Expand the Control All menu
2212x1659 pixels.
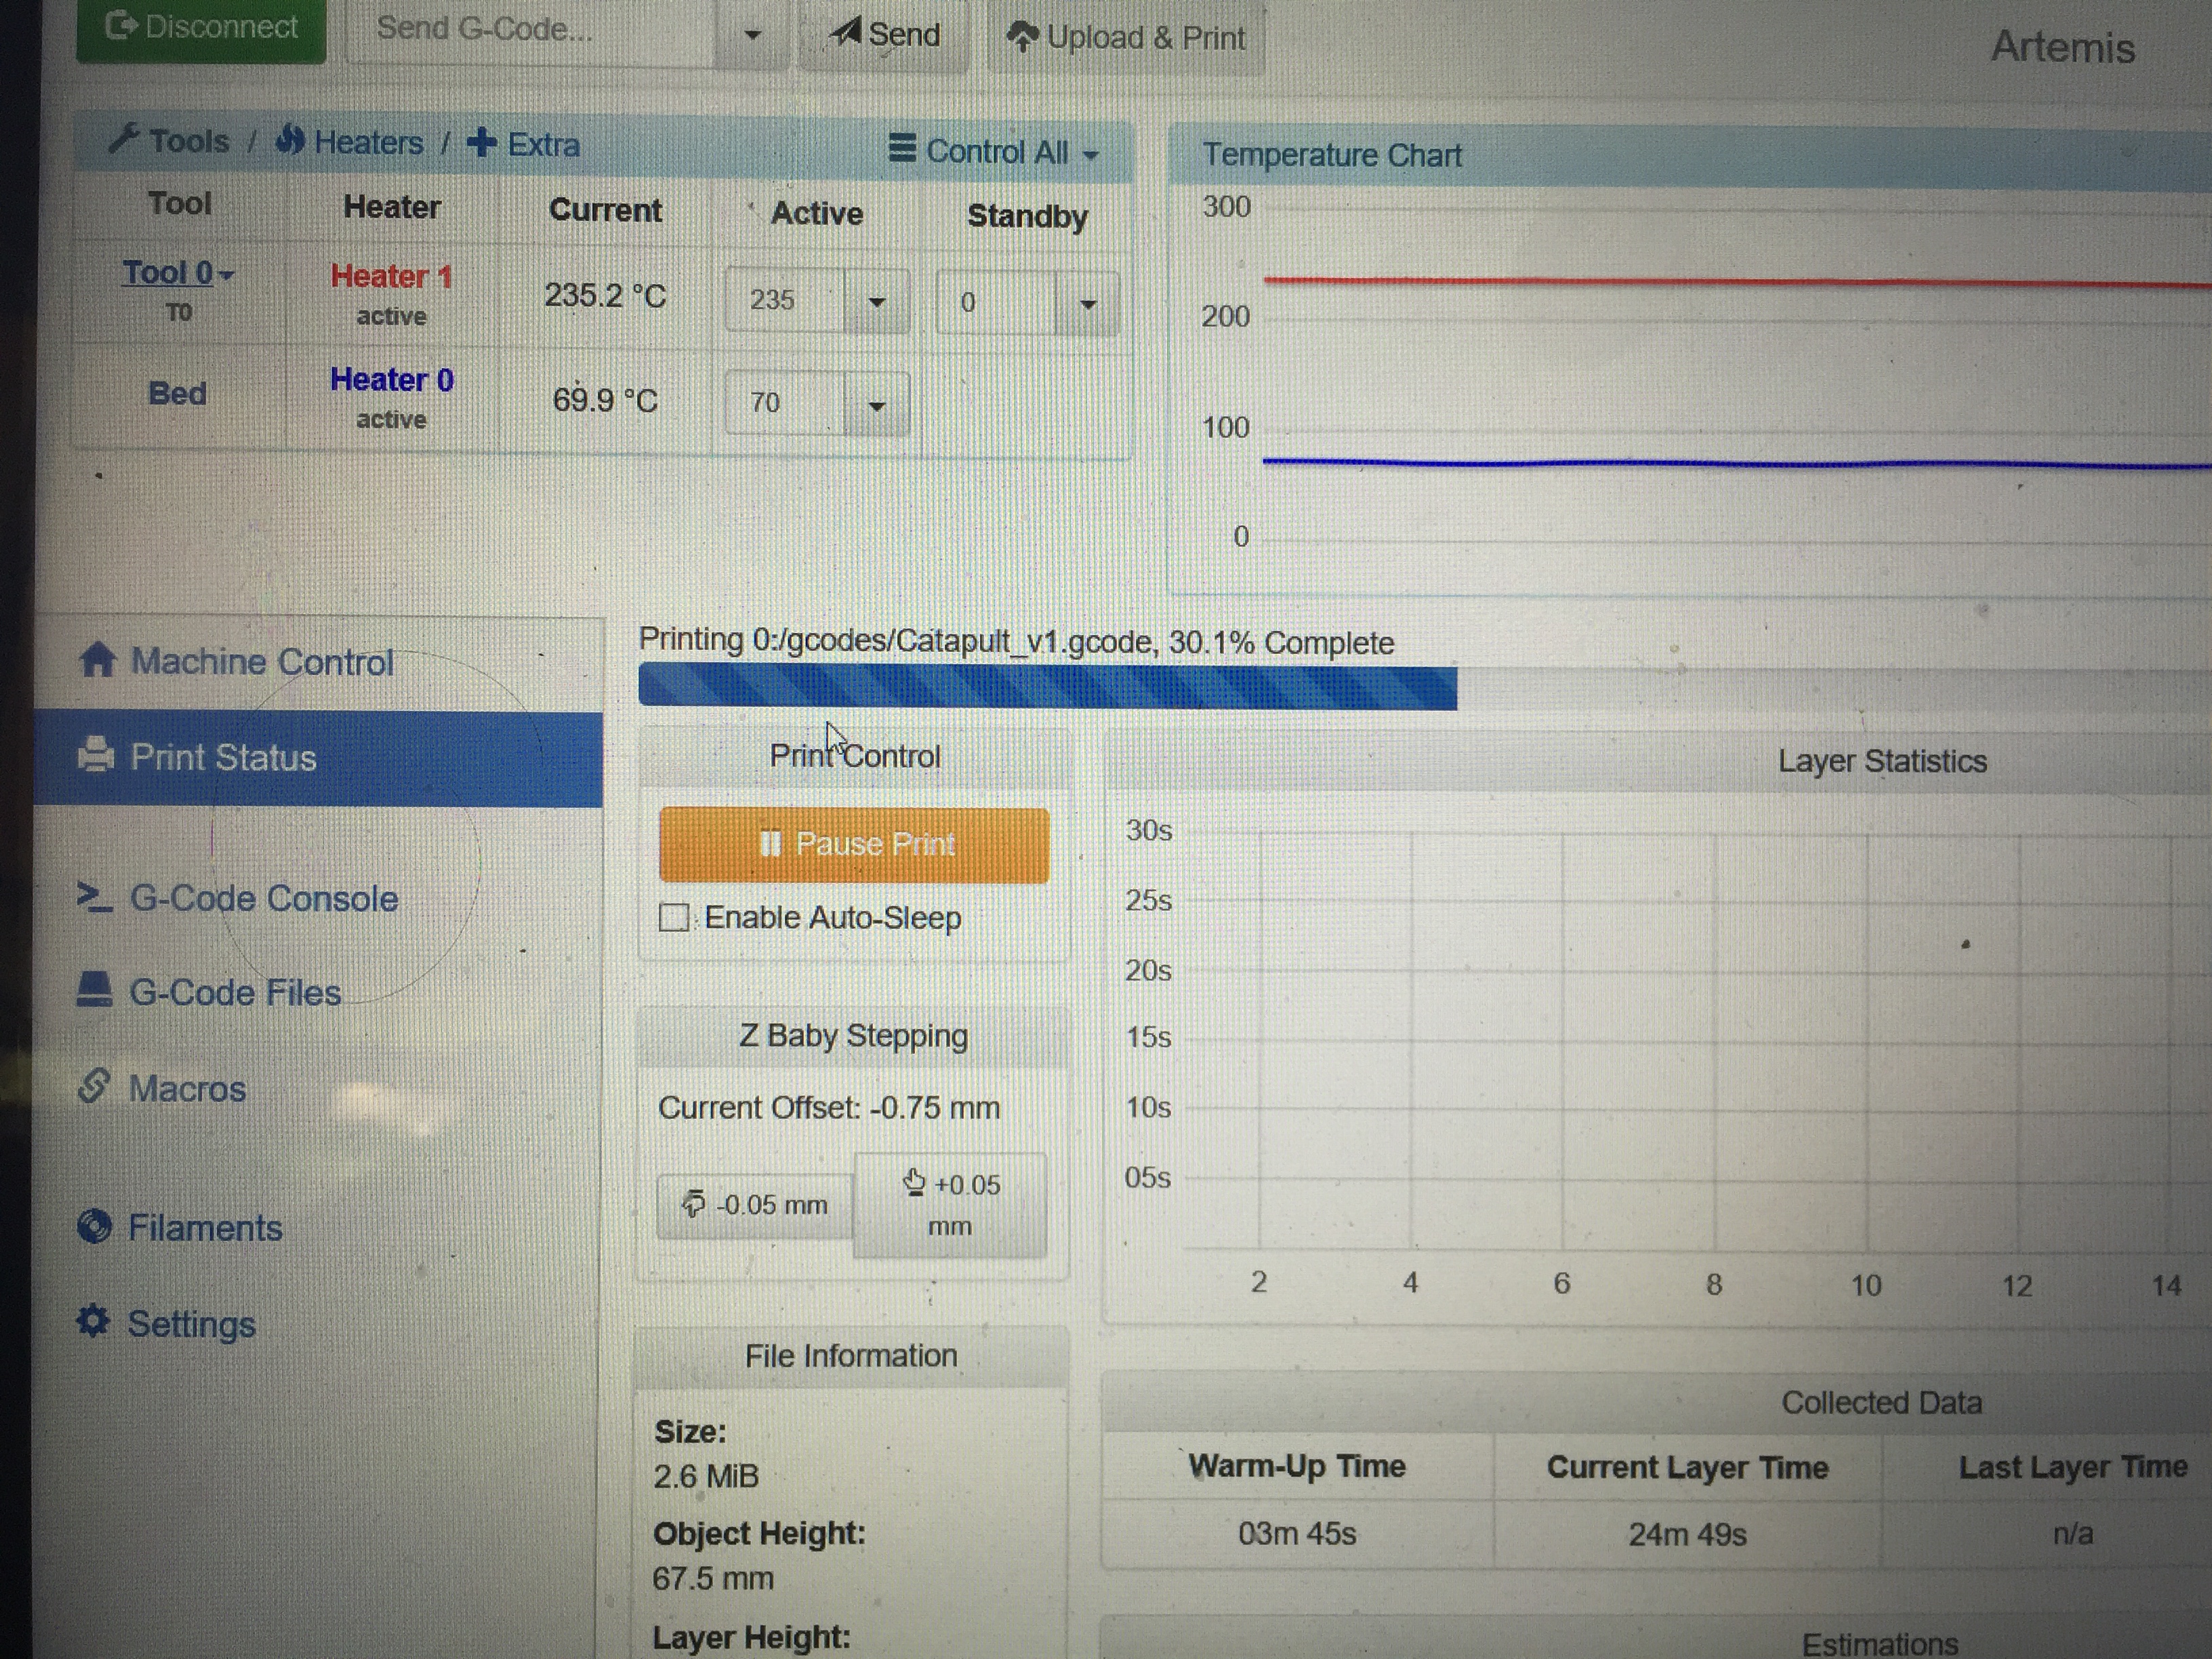[995, 152]
